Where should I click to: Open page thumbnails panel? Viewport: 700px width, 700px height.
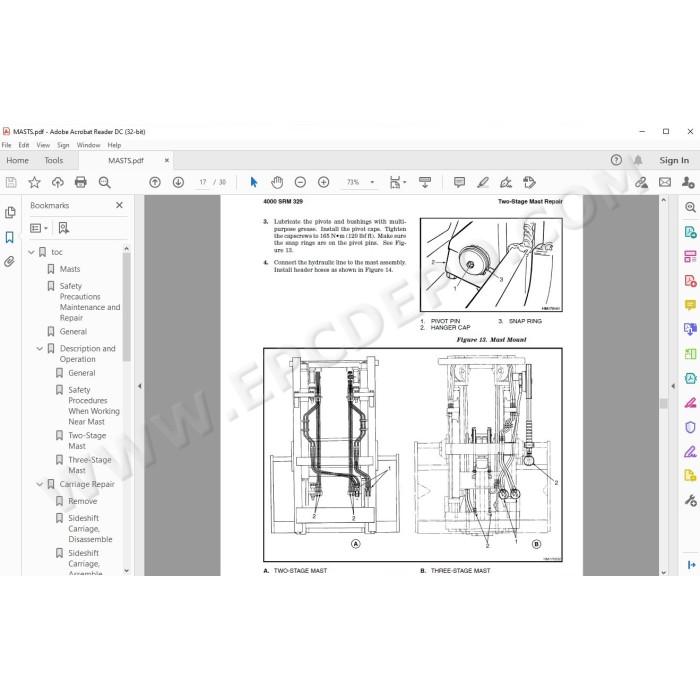click(10, 213)
